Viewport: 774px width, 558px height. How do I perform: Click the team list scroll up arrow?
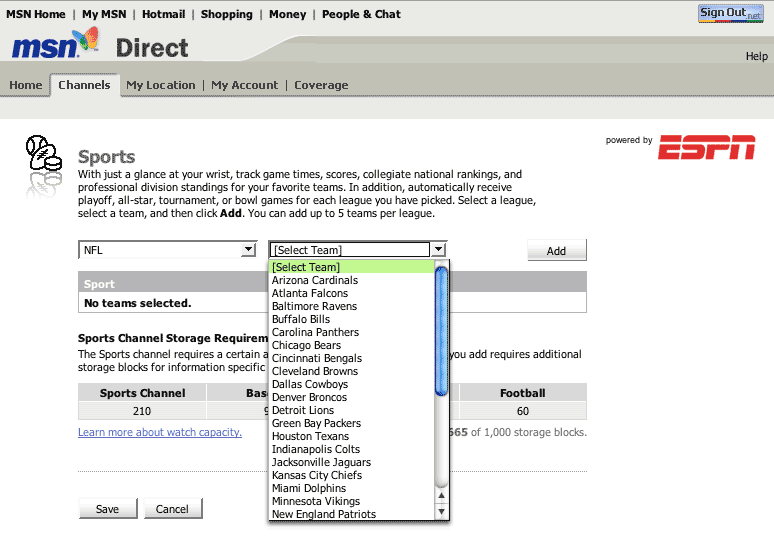[441, 495]
